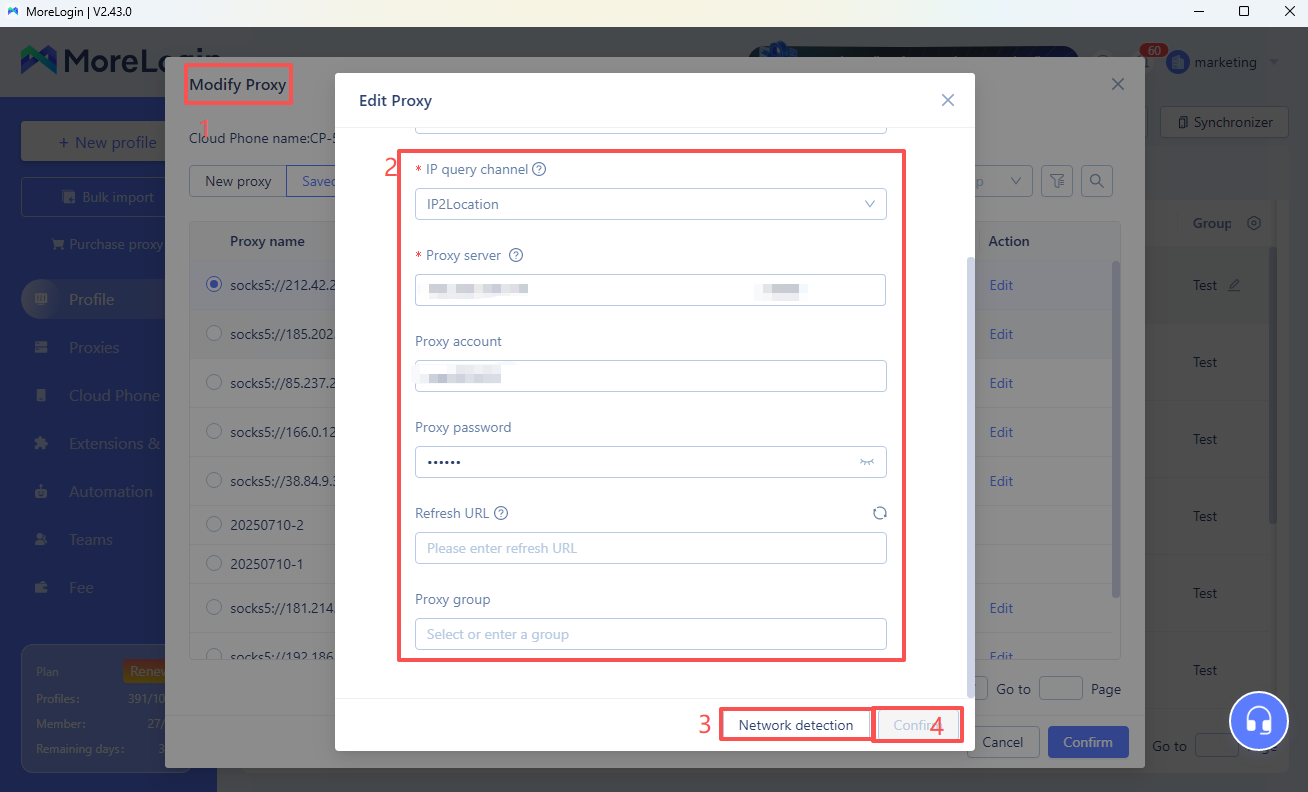Screen dimensions: 1308x792
Task: Switch to the New proxy tab
Action: (238, 181)
